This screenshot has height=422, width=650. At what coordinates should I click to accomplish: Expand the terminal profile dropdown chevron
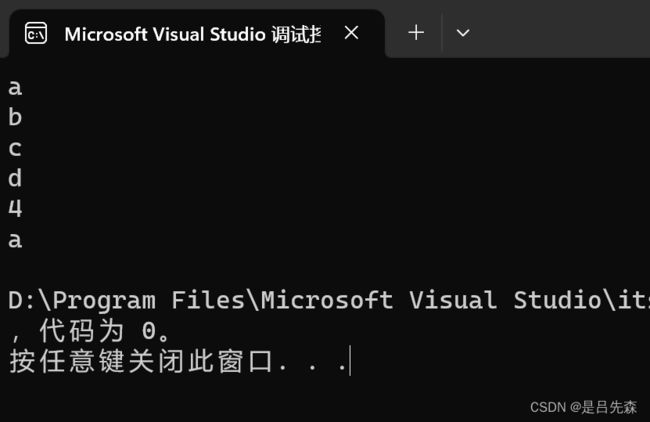(x=463, y=33)
